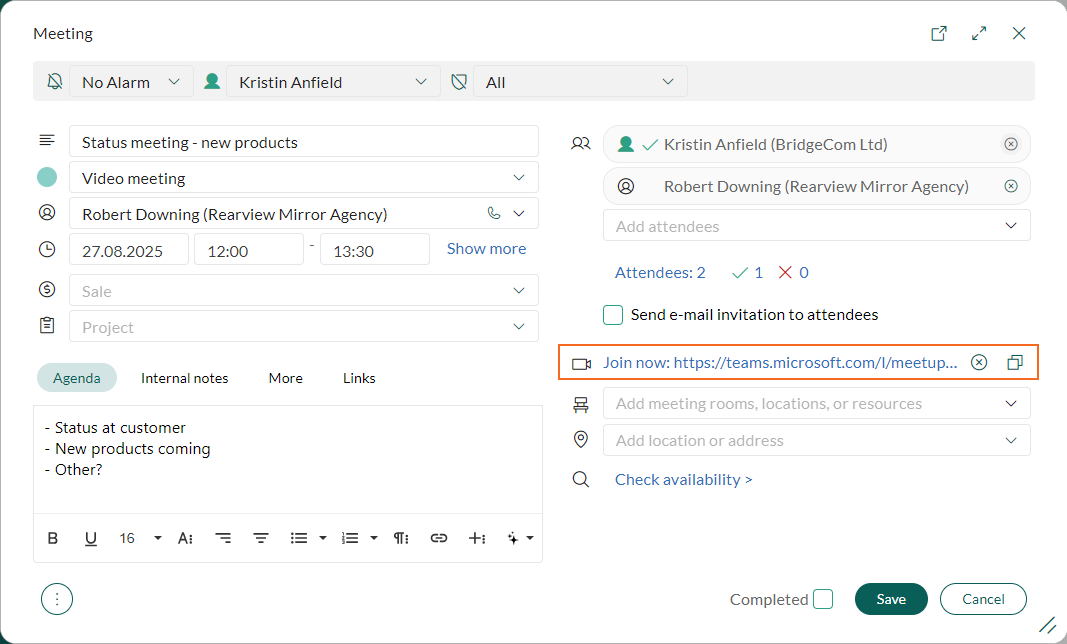Remove Robert Downing from attendees
This screenshot has width=1067, height=644.
pos(1010,186)
